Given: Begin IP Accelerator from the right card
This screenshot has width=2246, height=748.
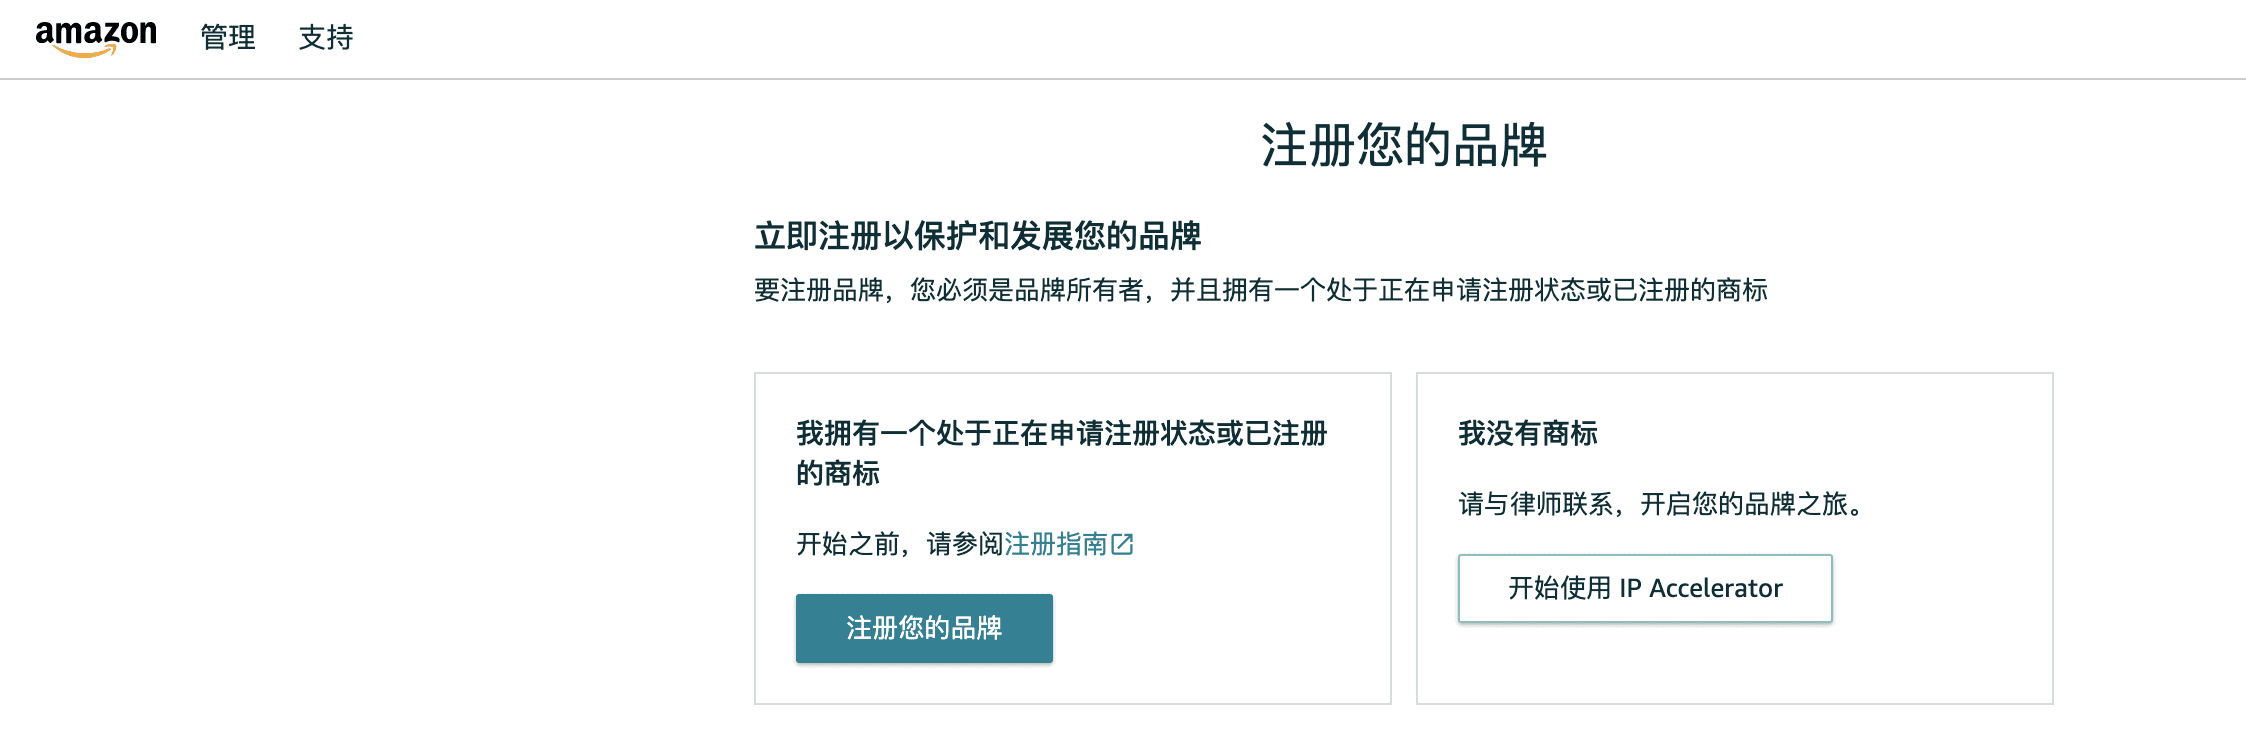Looking at the screenshot, I should tap(1644, 588).
